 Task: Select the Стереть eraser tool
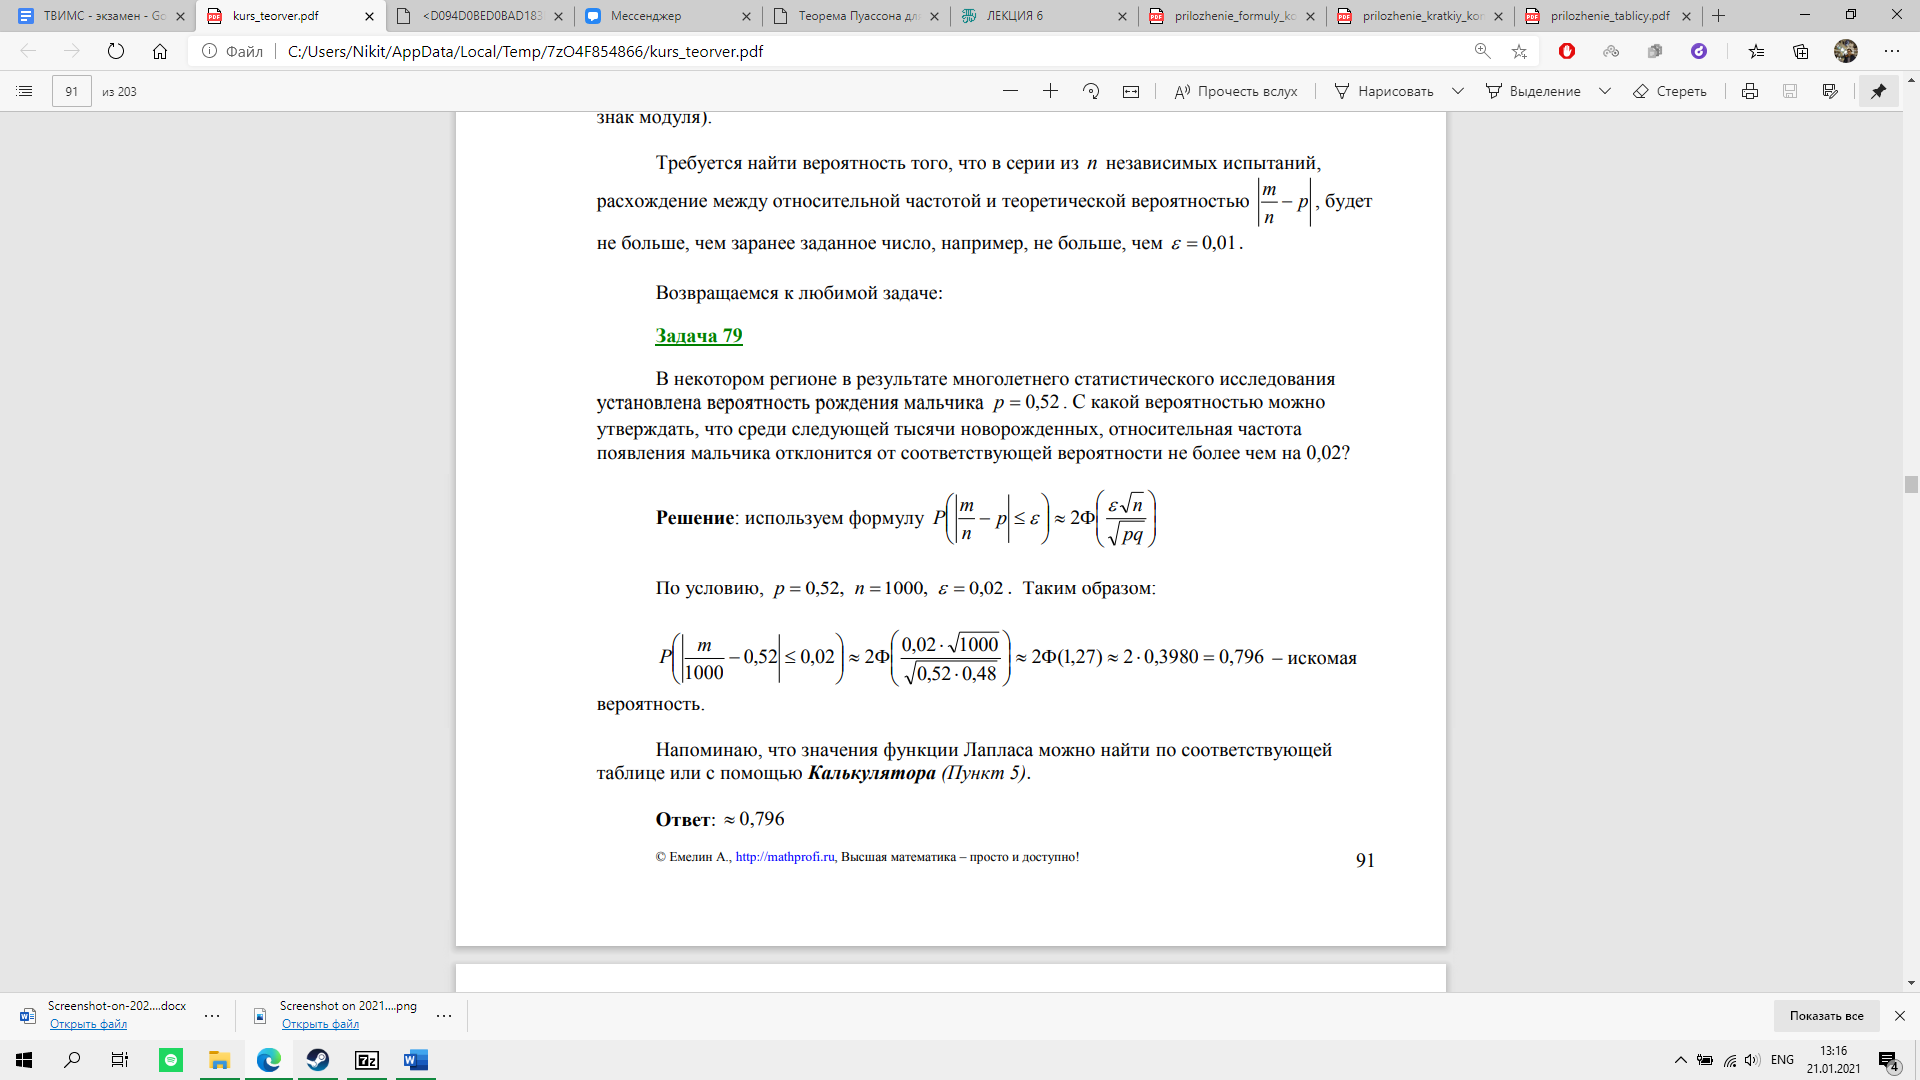1670,91
